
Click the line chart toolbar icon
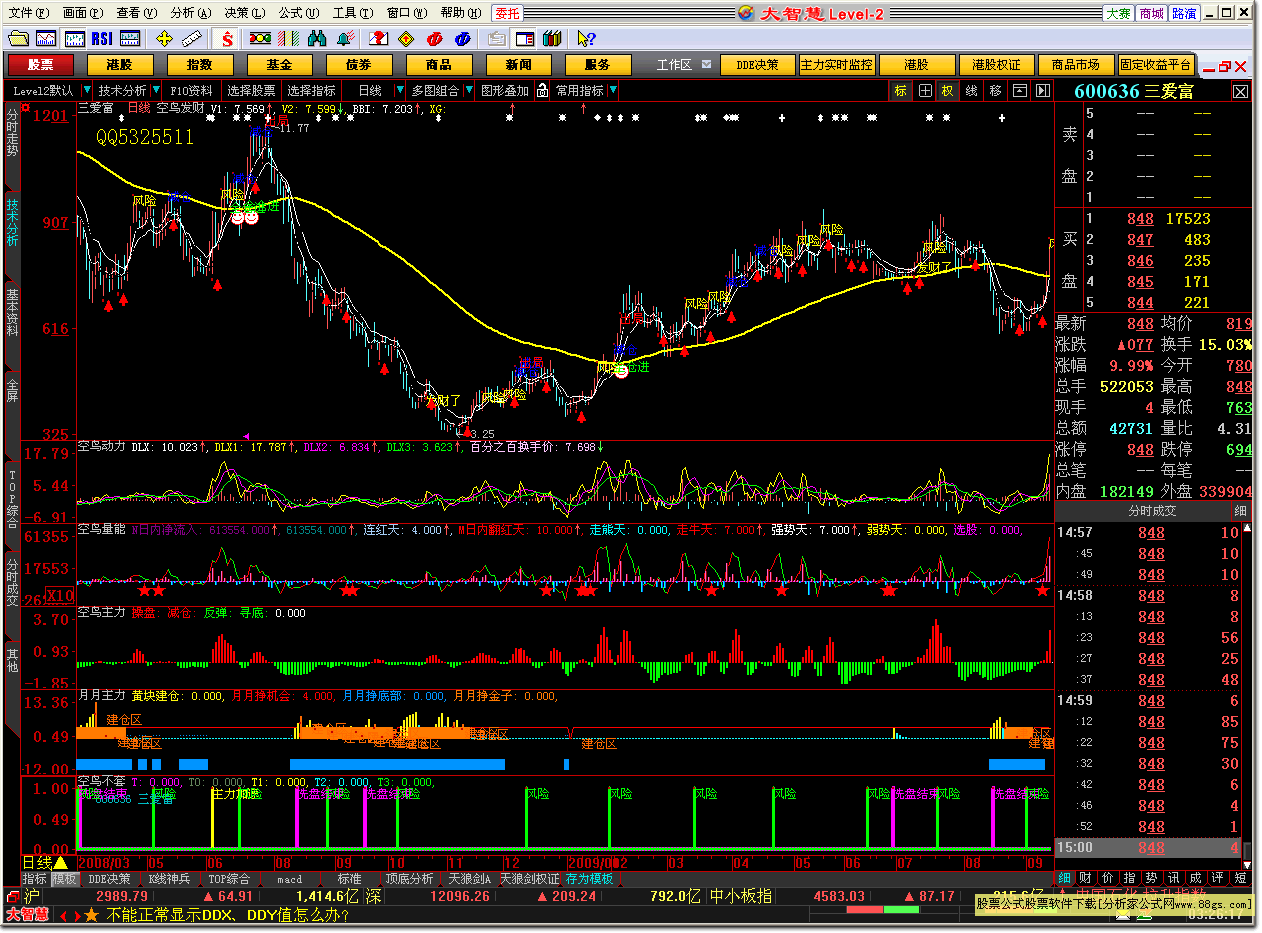coord(46,39)
